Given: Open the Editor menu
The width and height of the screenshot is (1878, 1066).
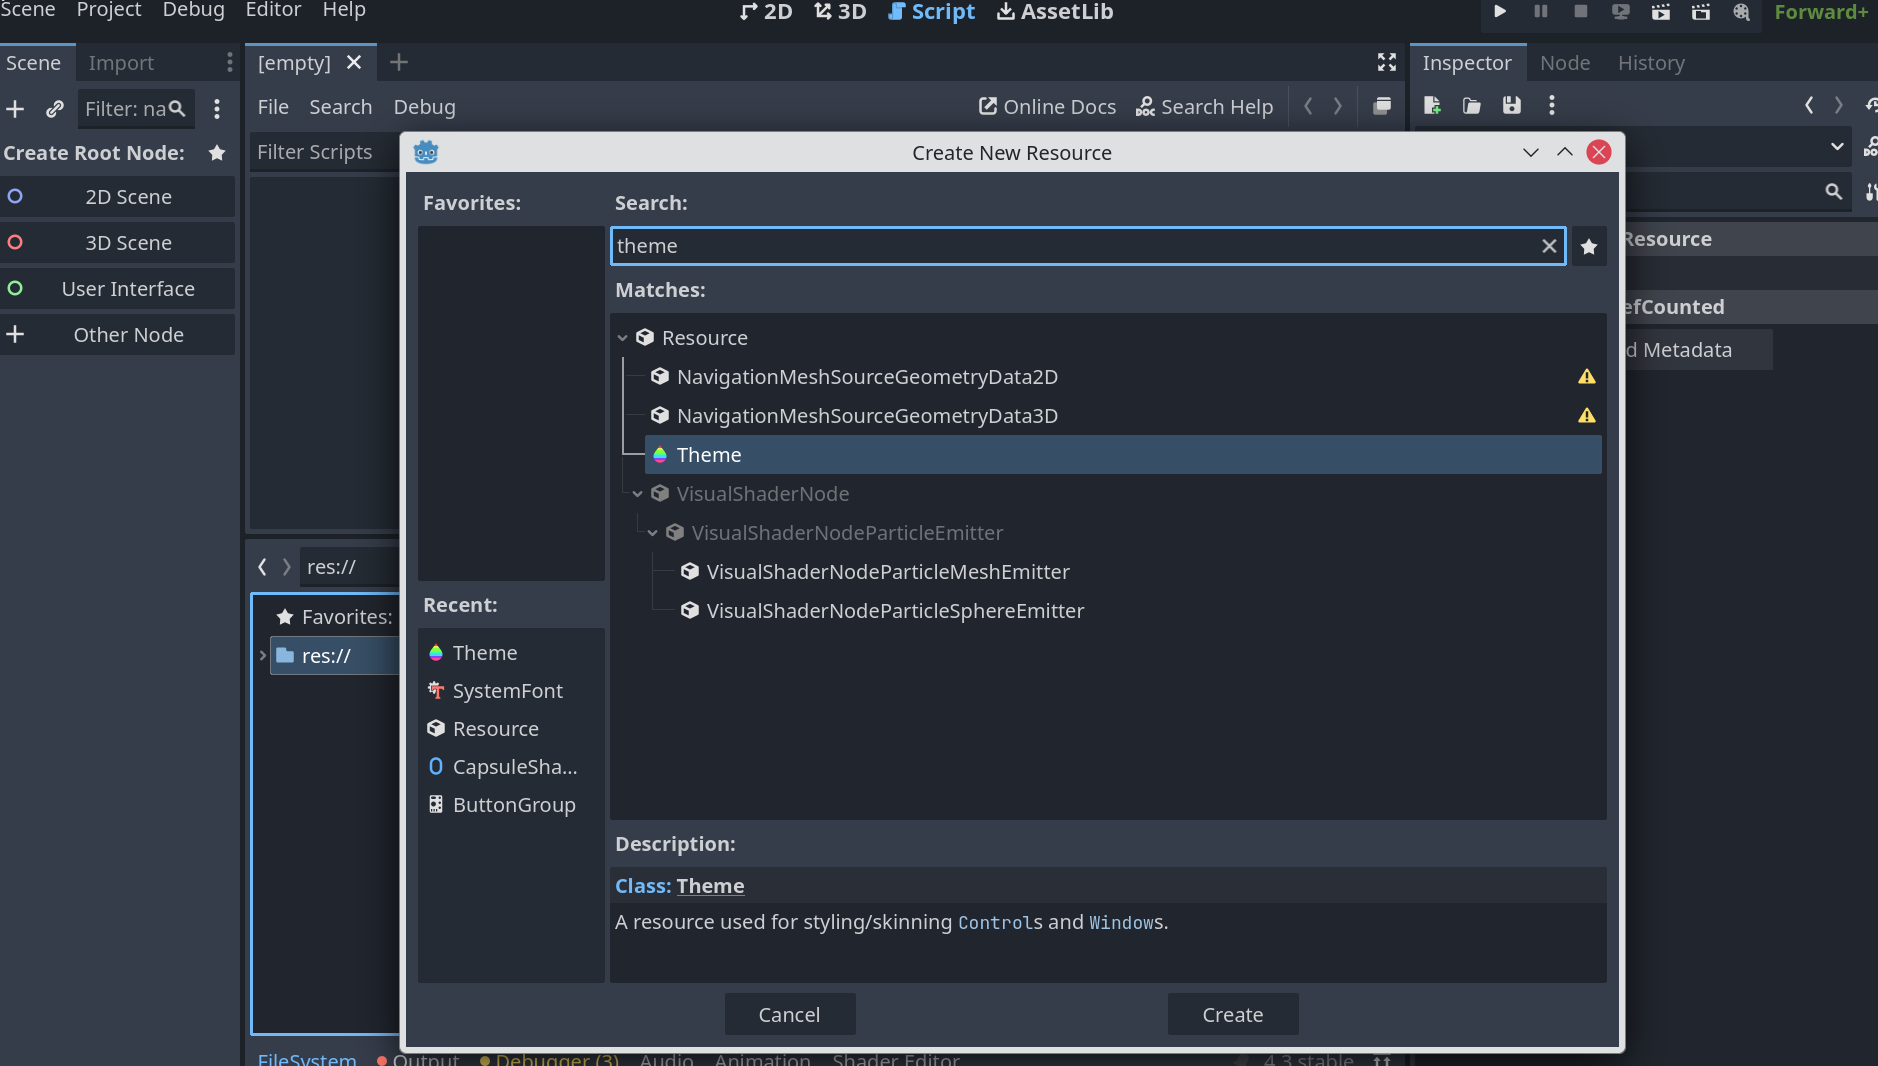Looking at the screenshot, I should point(273,10).
